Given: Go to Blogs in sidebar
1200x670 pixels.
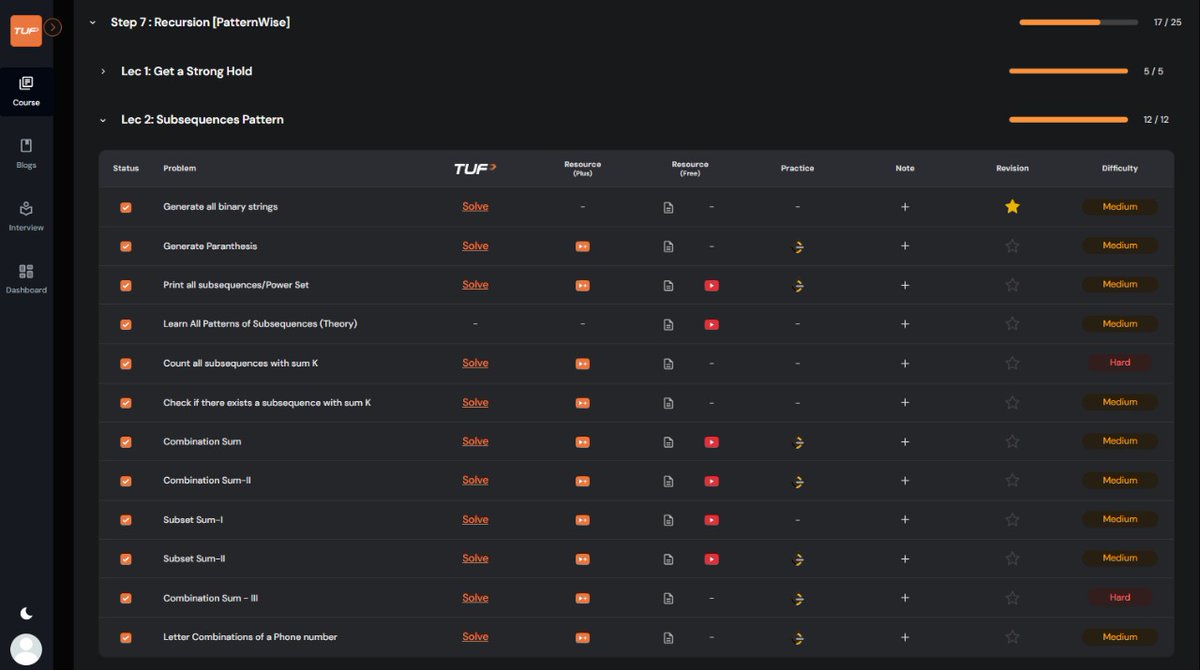Looking at the screenshot, I should (x=26, y=153).
